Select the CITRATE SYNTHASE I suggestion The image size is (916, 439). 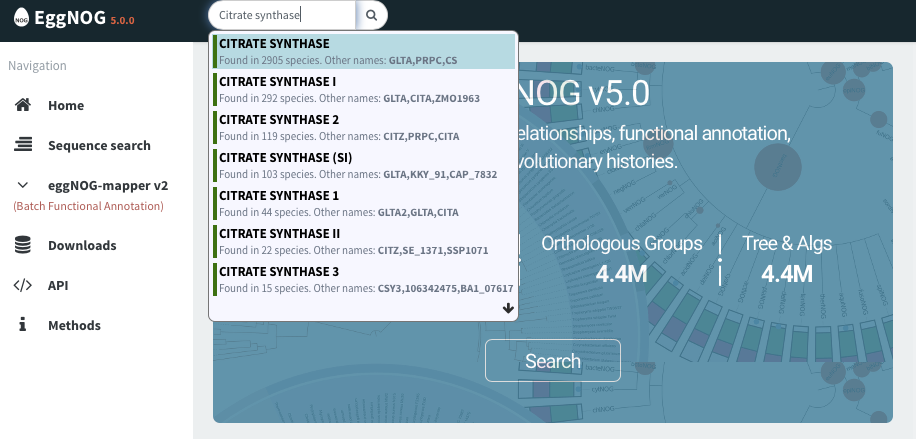coord(364,89)
